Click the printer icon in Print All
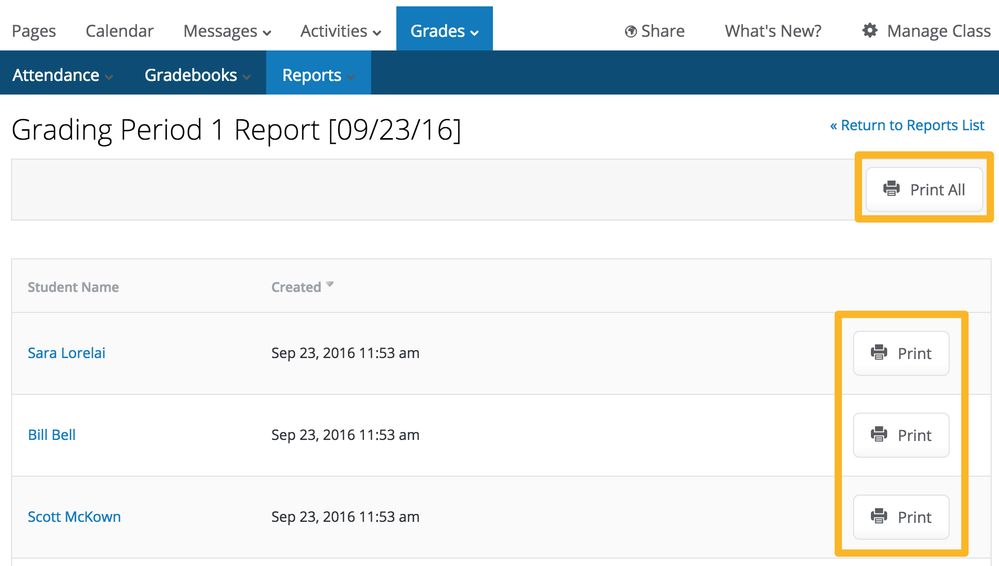 [891, 189]
